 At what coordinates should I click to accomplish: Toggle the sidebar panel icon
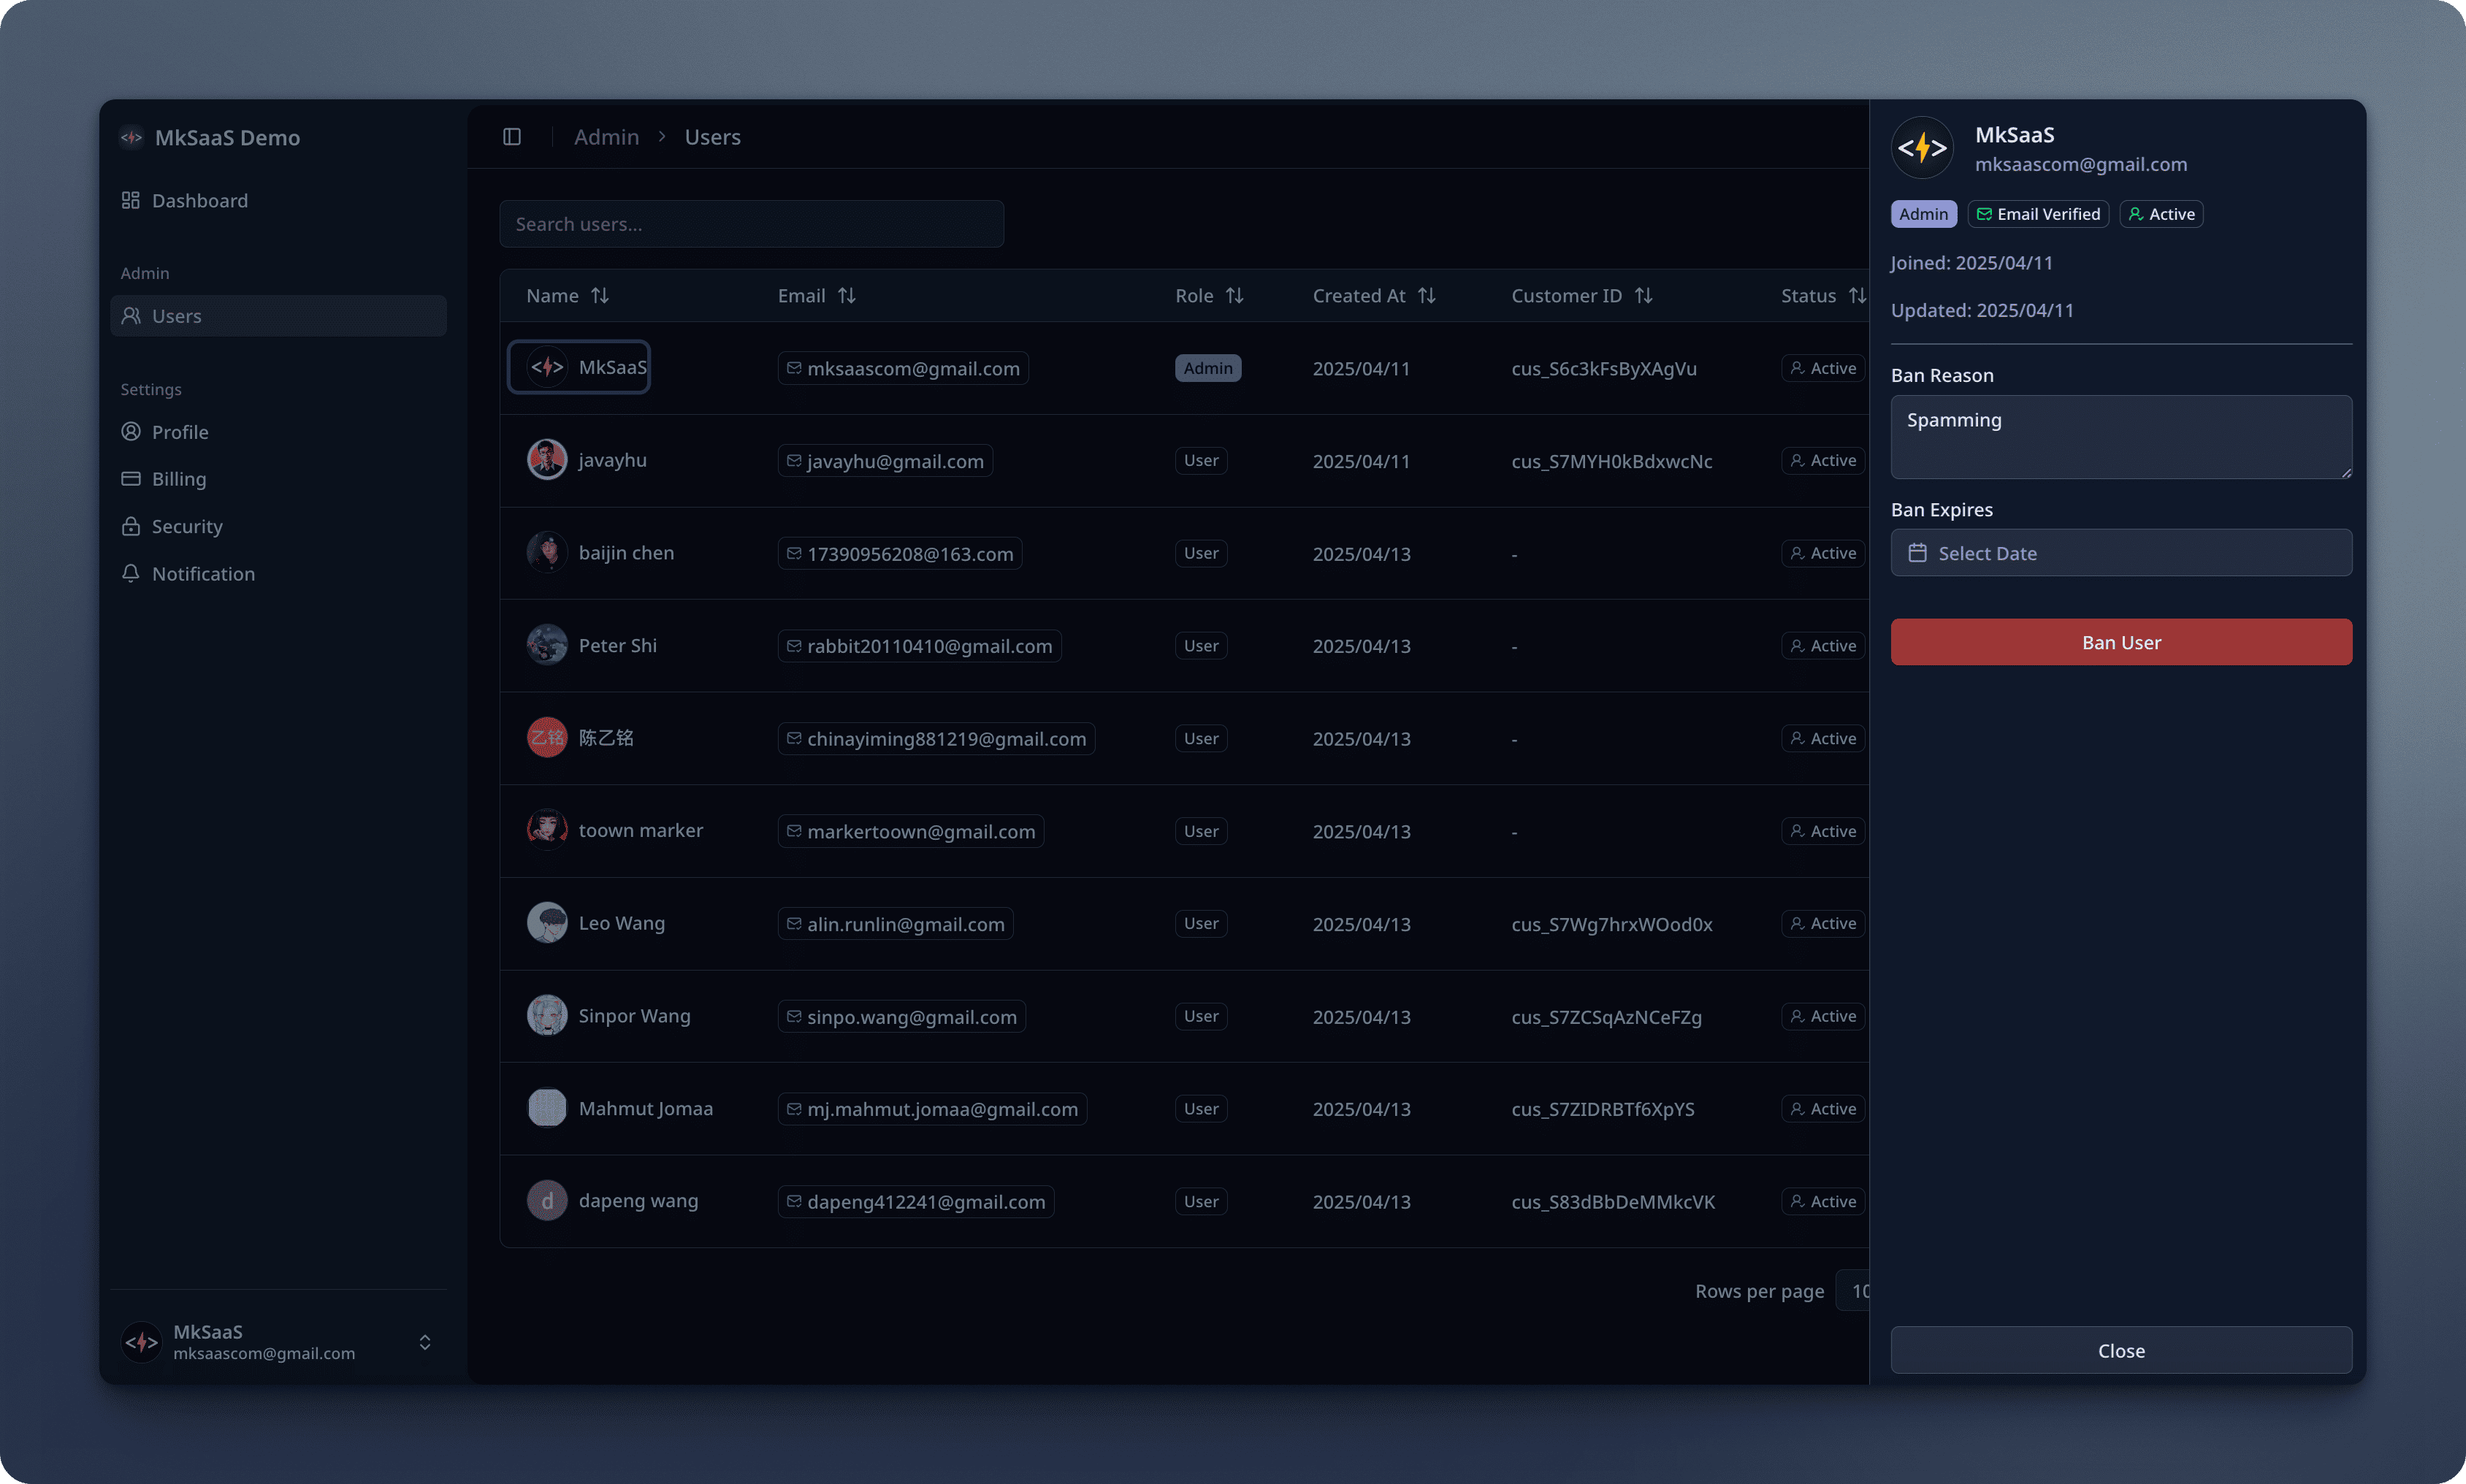pyautogui.click(x=512, y=137)
